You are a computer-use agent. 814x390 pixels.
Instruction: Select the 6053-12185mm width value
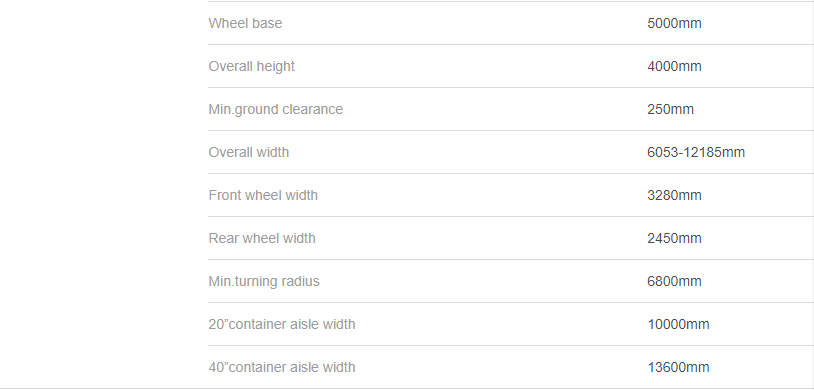696,153
